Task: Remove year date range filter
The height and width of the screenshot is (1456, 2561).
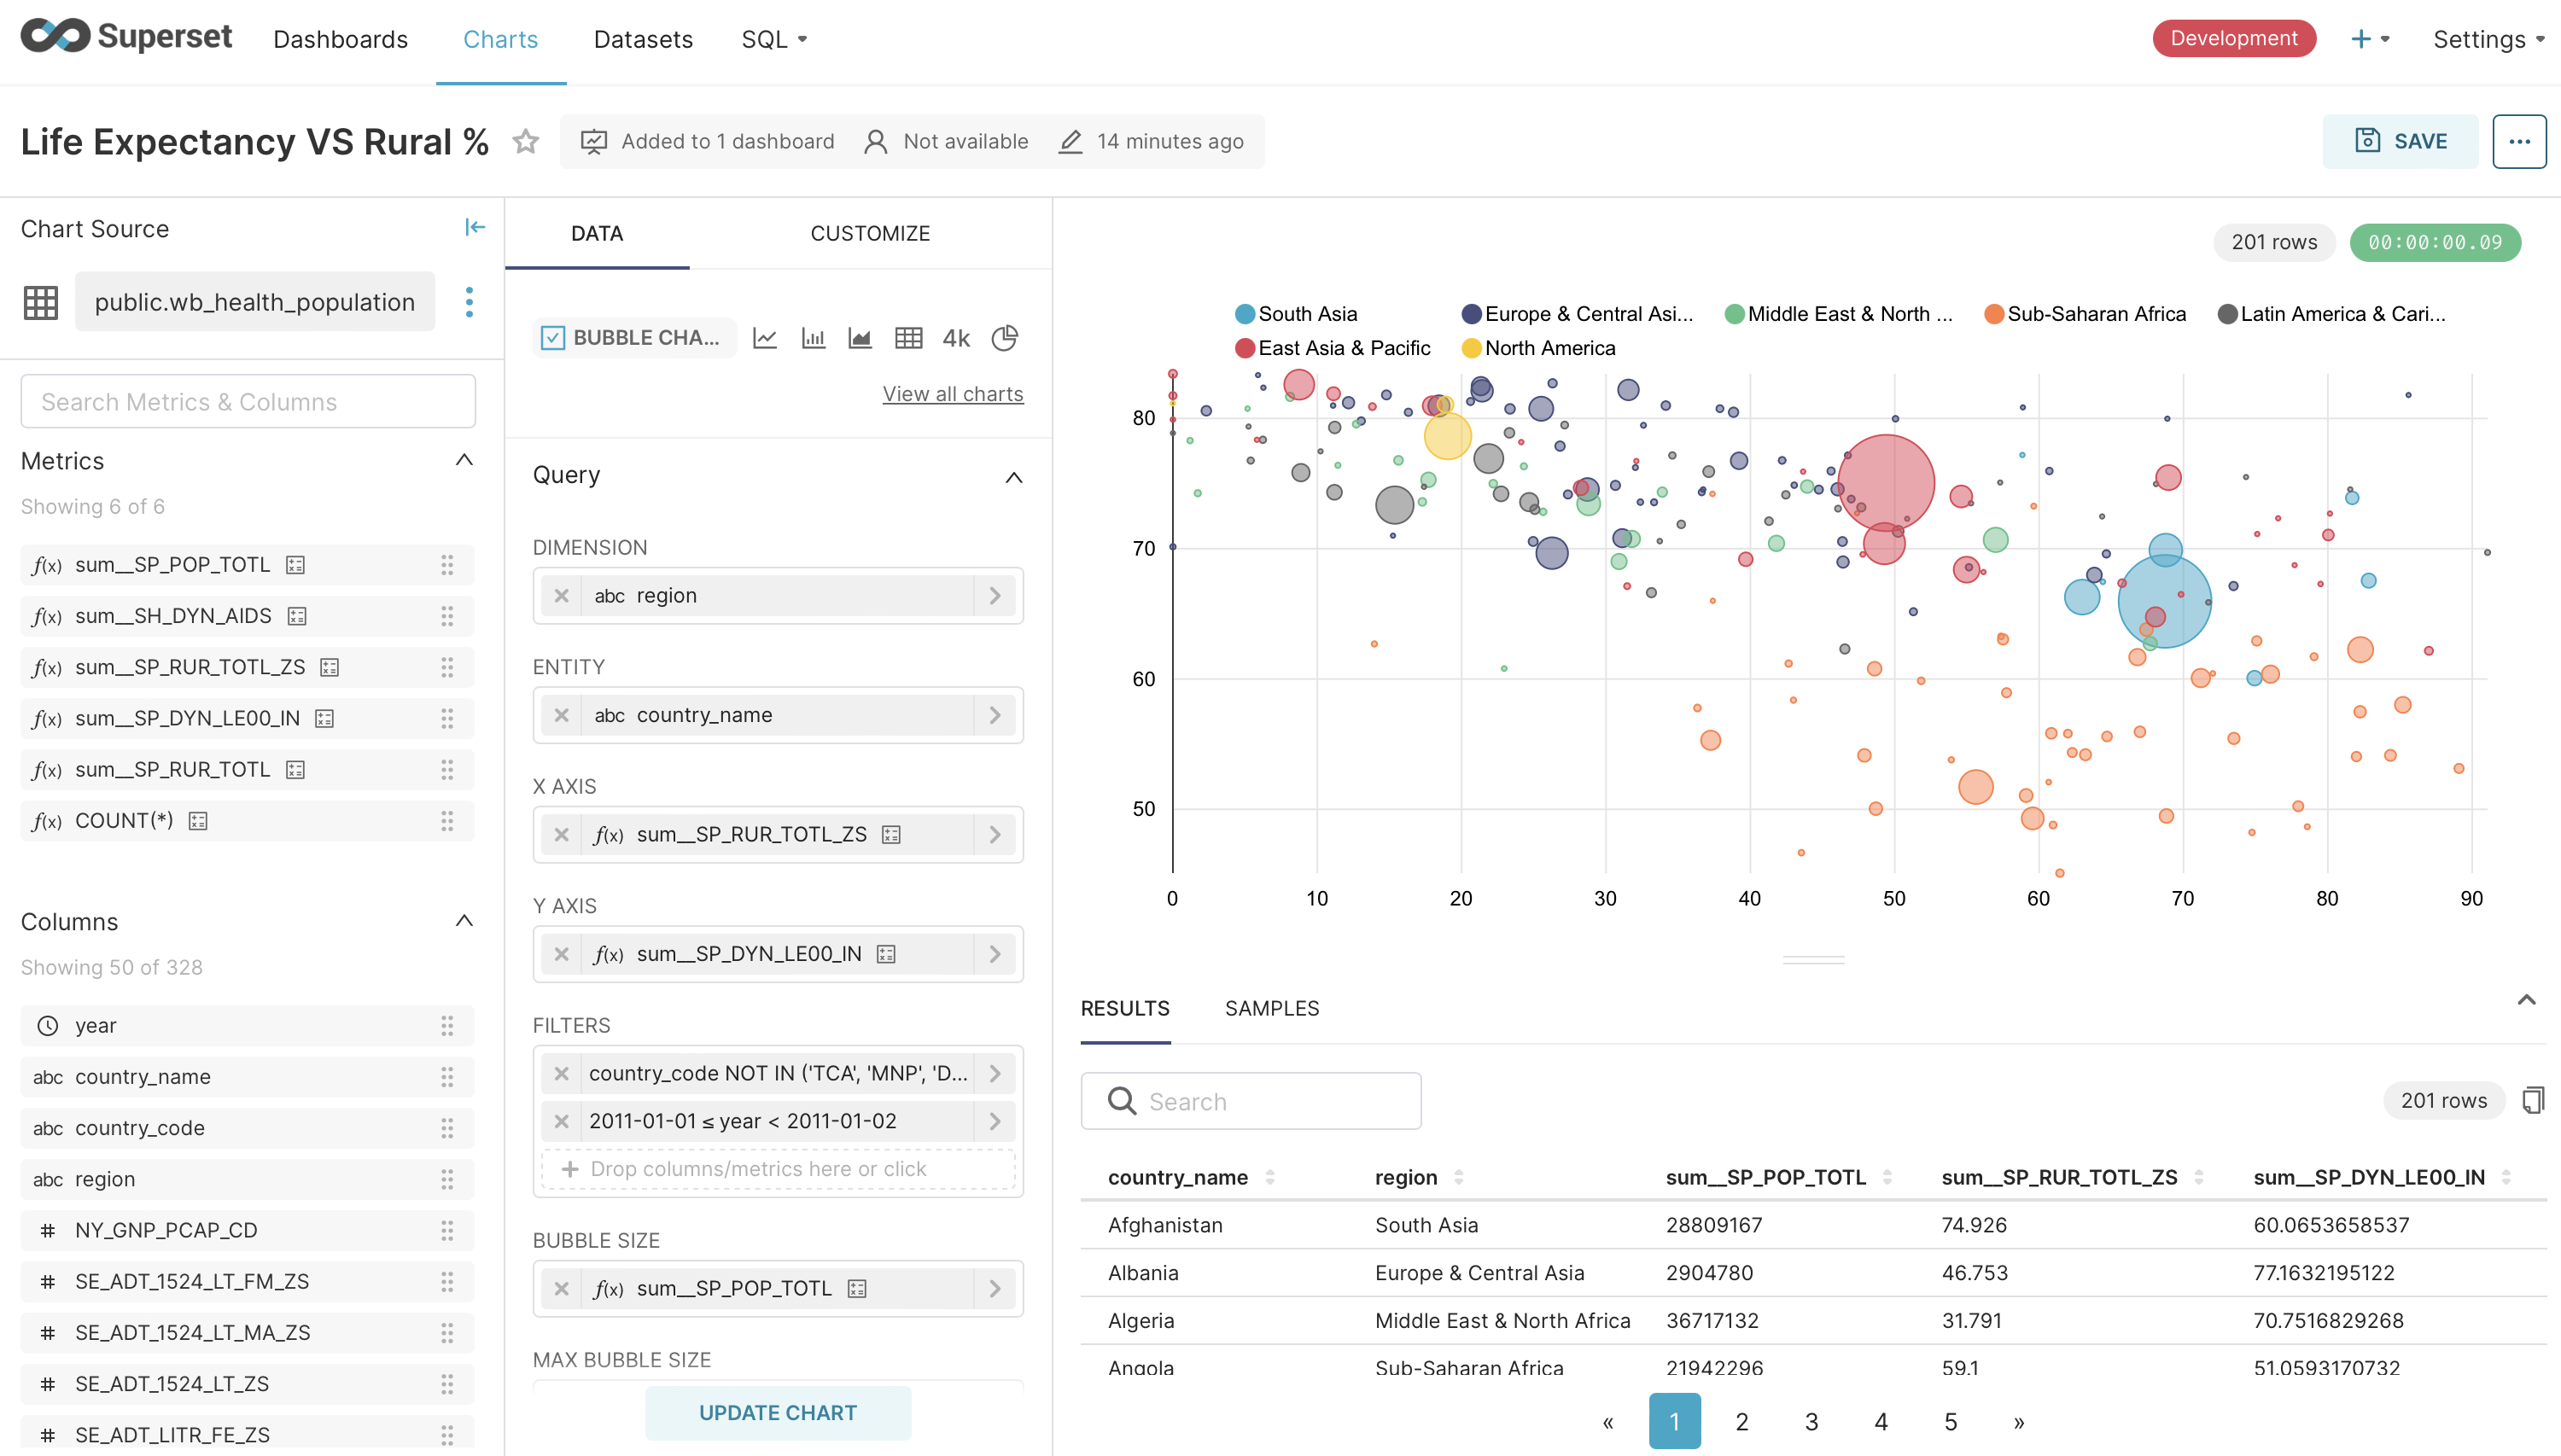Action: pyautogui.click(x=561, y=1120)
